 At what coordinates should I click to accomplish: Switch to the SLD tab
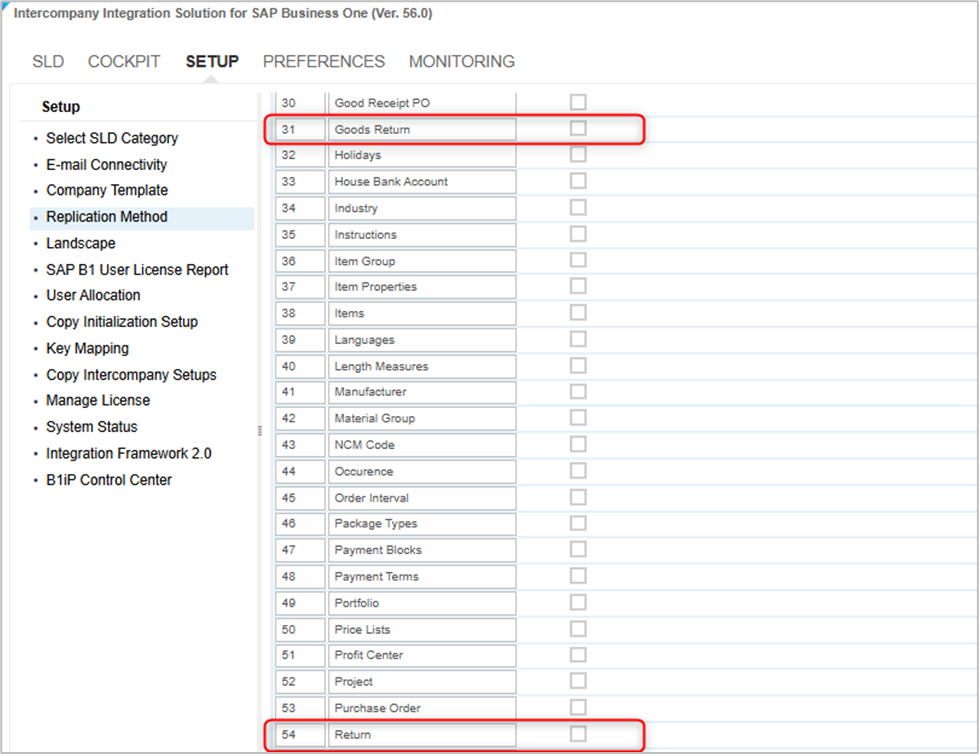48,62
